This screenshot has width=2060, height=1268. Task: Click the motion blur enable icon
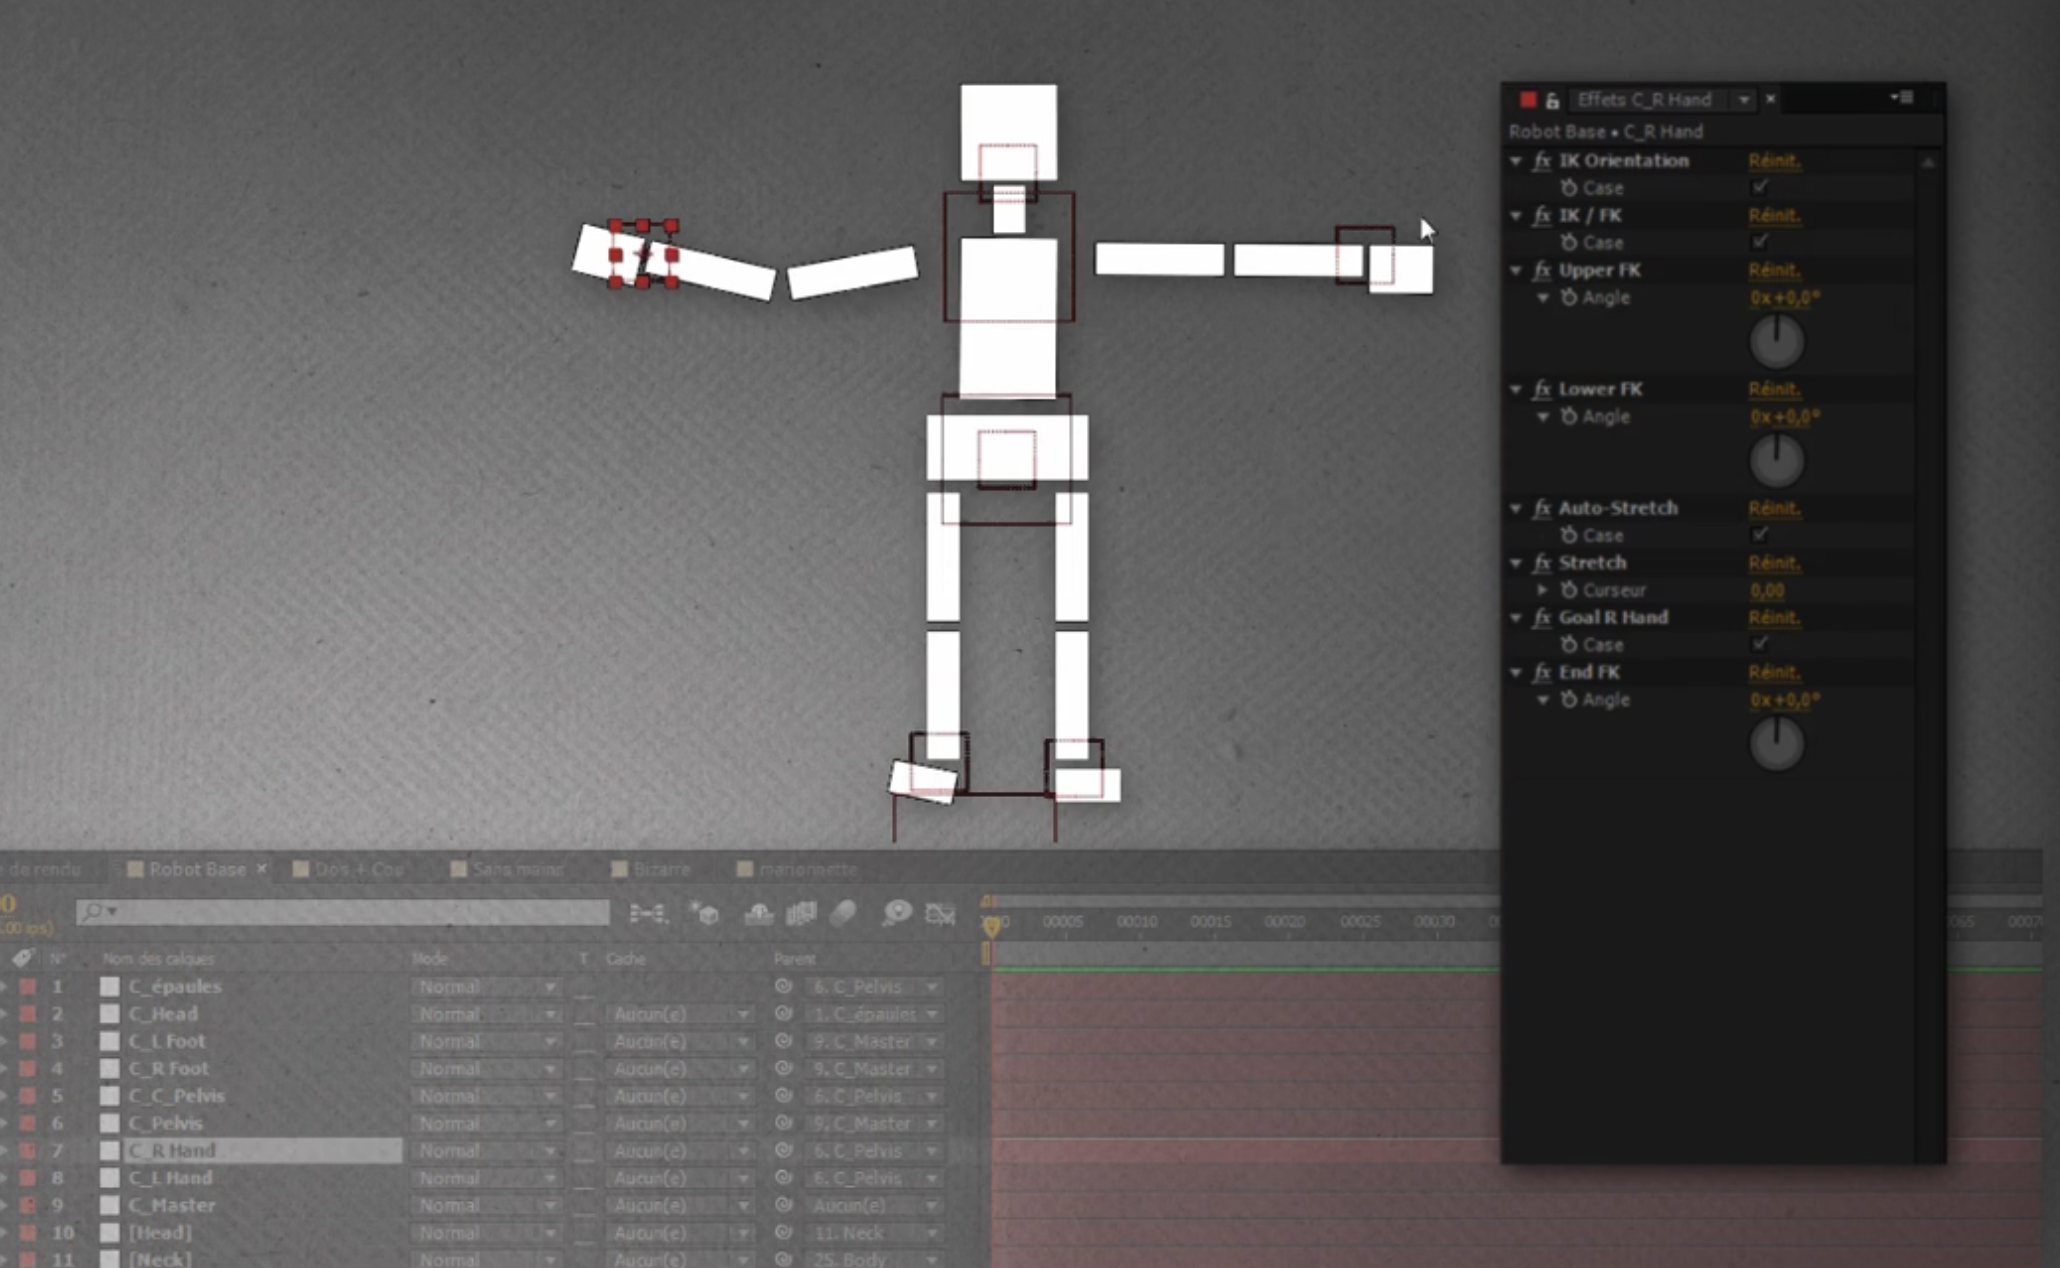click(x=844, y=913)
